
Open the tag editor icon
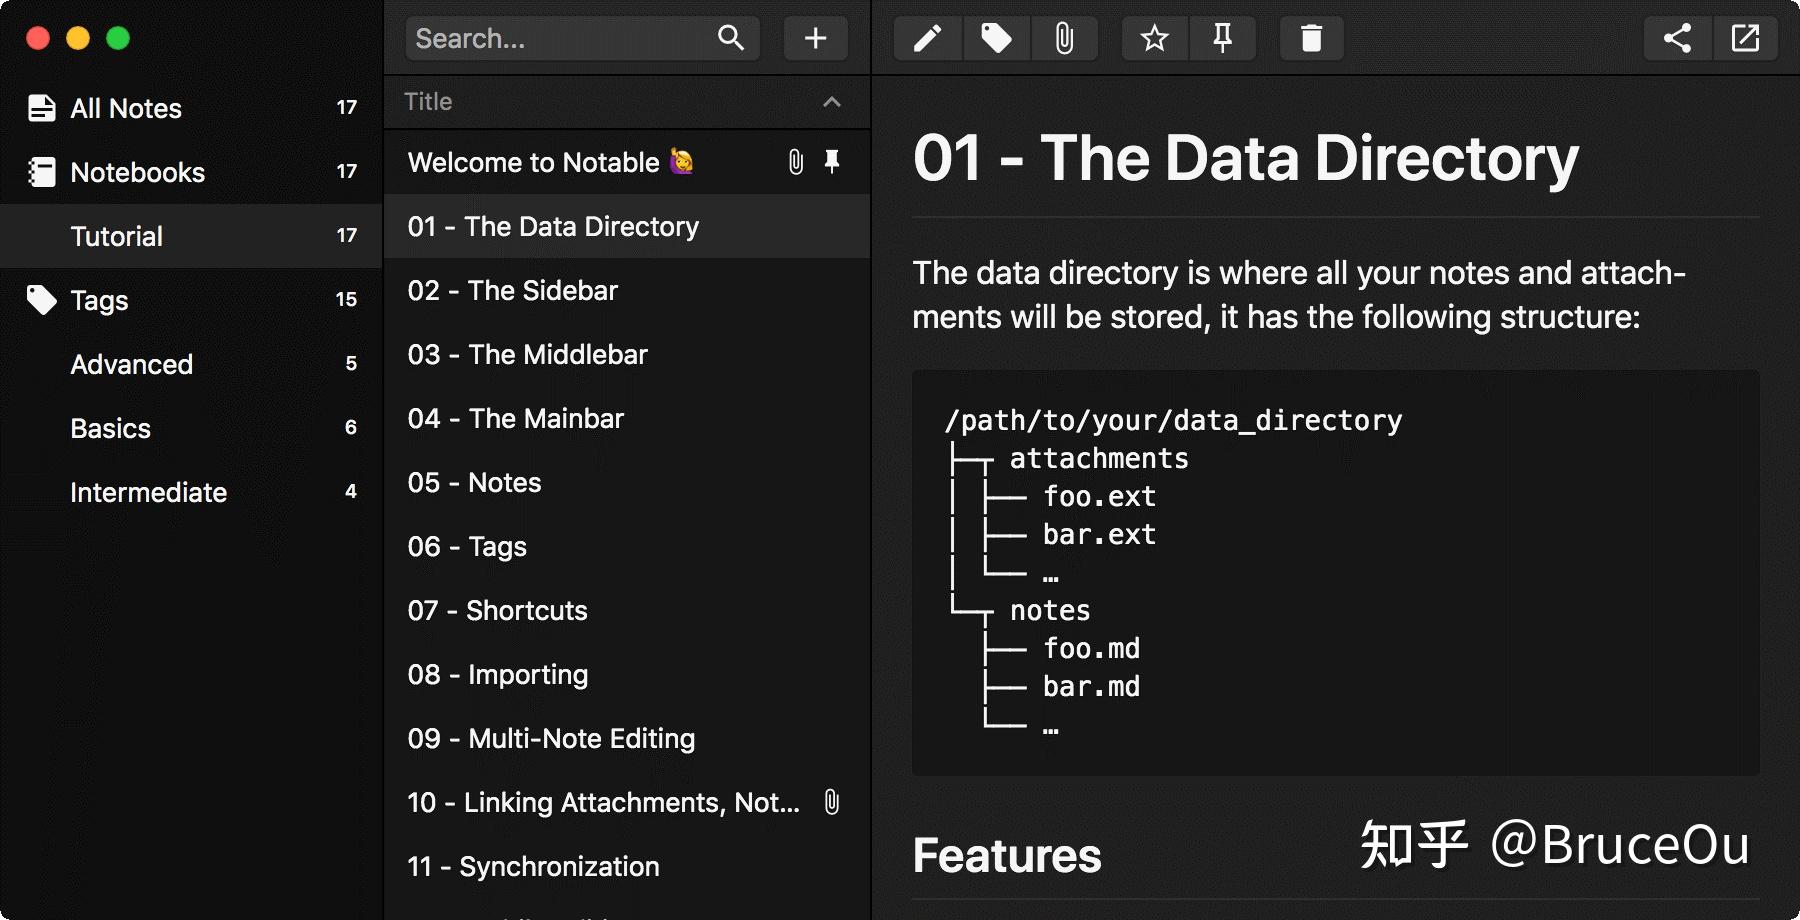click(996, 39)
